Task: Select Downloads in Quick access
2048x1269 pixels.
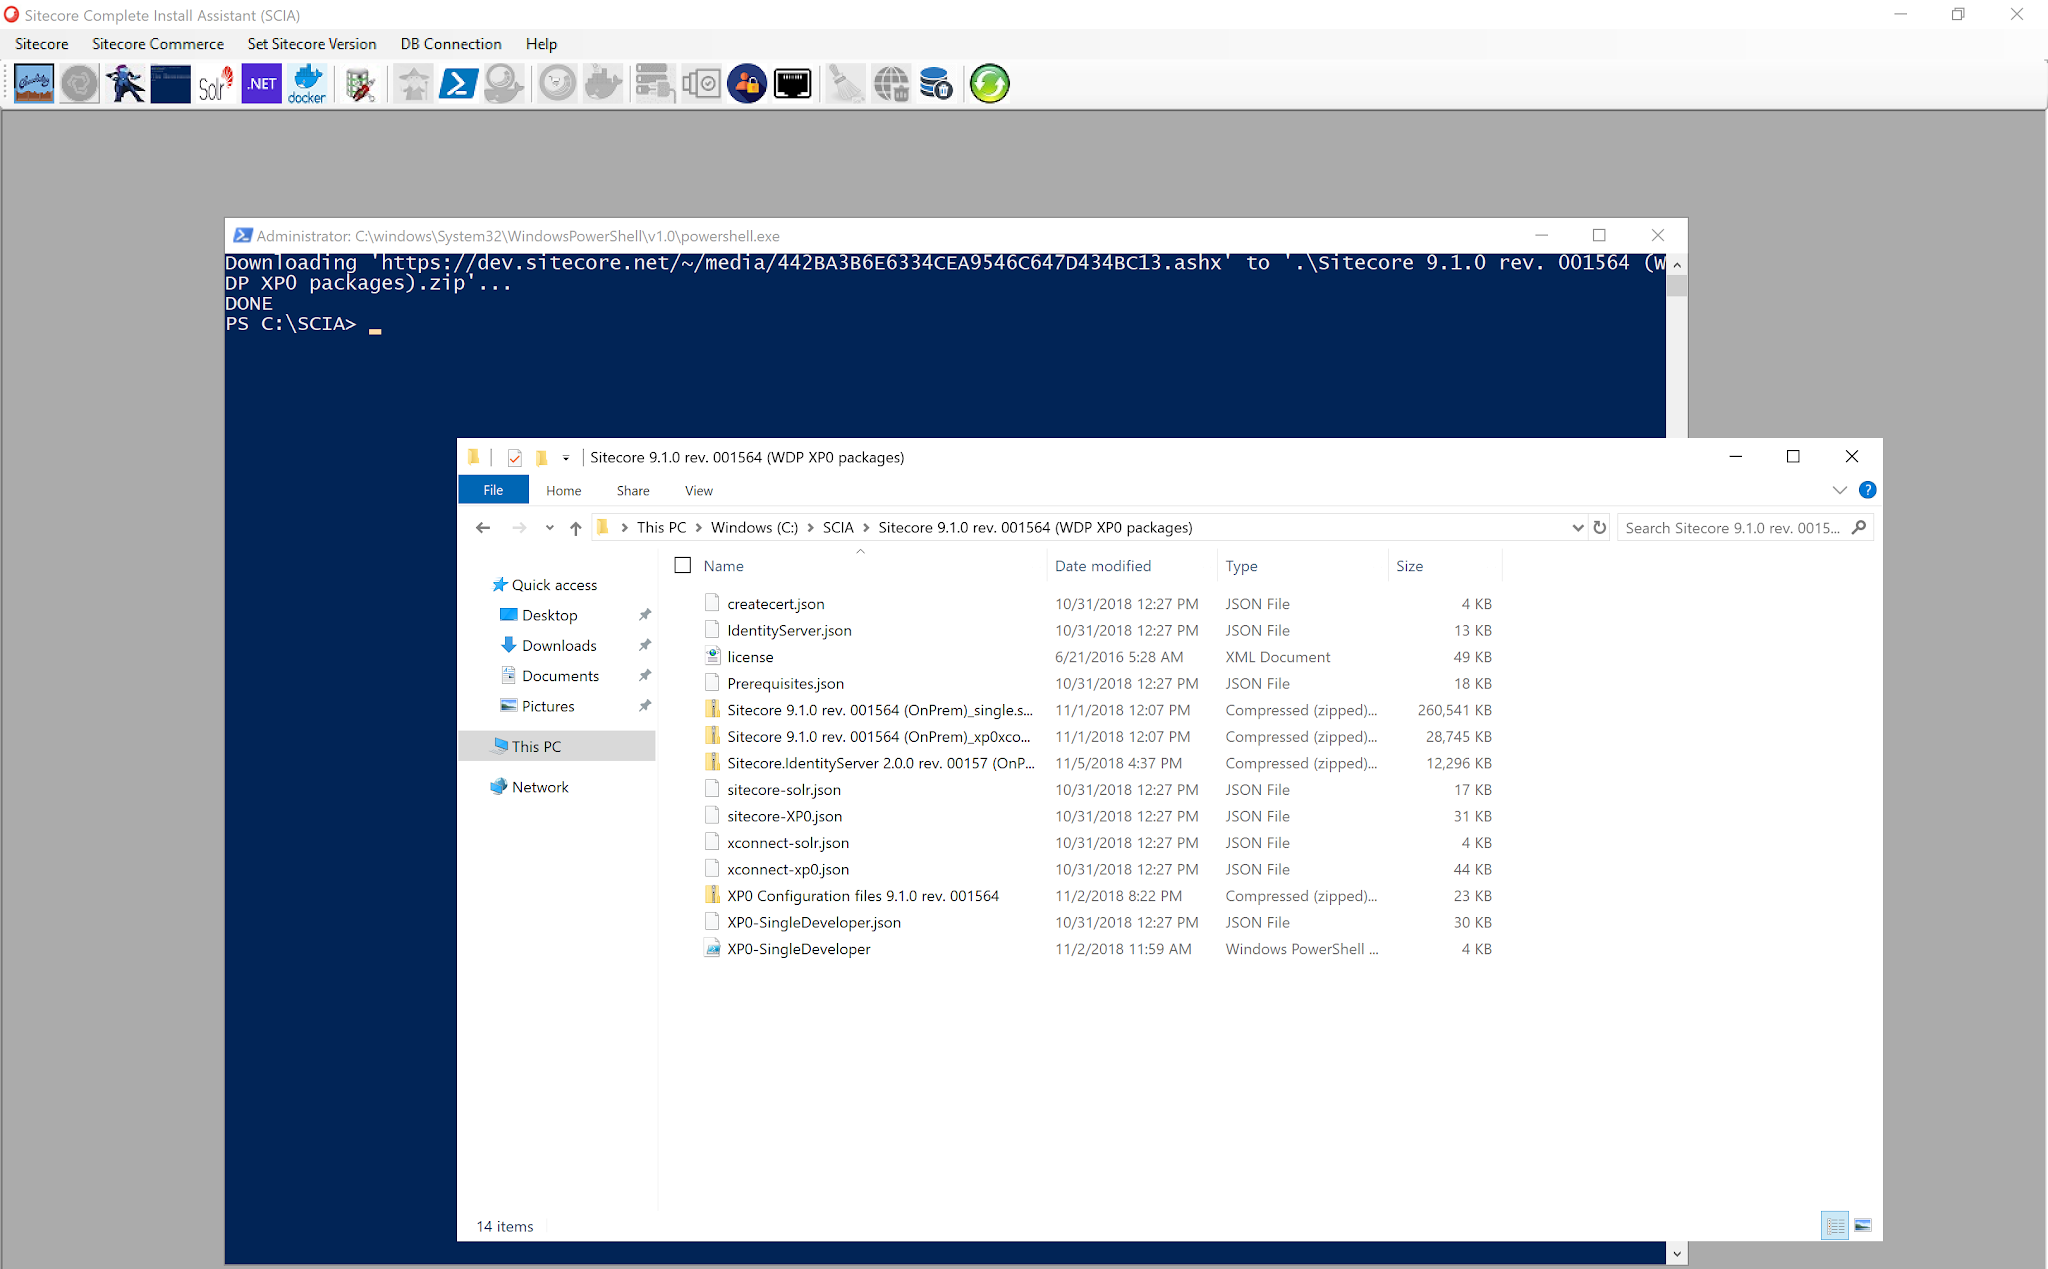Action: (x=559, y=646)
